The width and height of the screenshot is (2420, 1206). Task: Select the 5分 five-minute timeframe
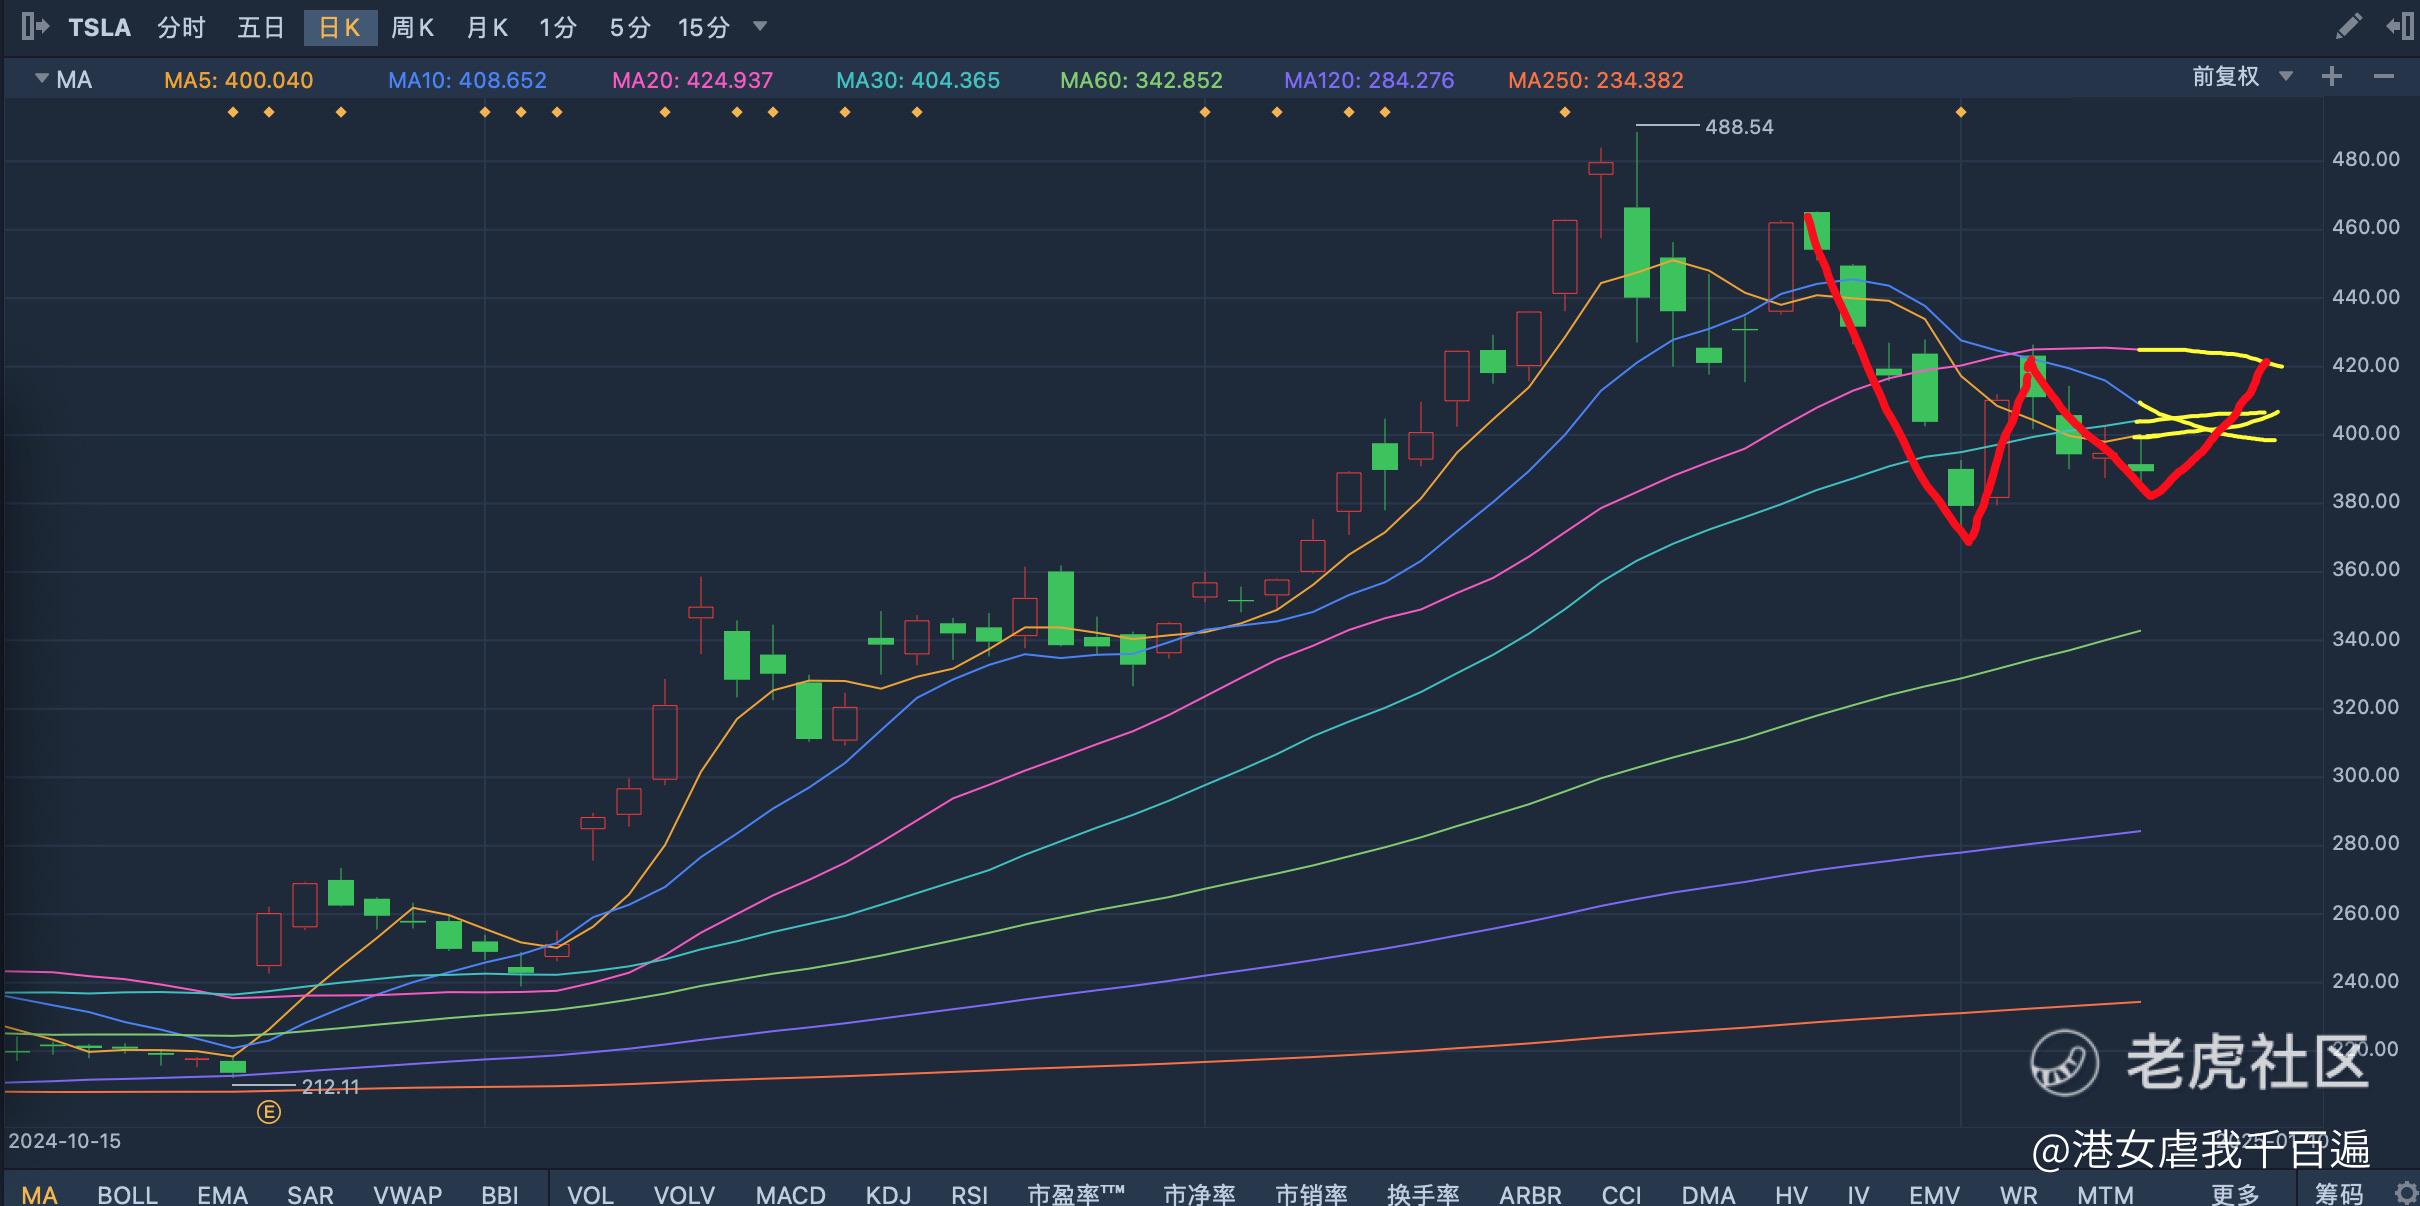[x=630, y=27]
